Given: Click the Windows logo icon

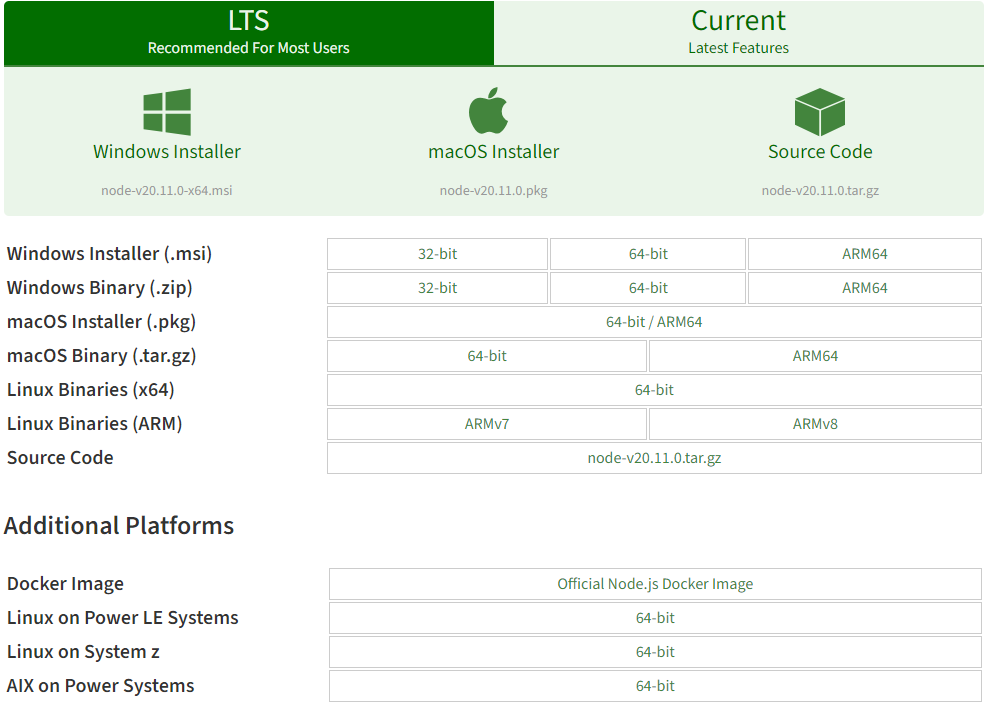Looking at the screenshot, I should pos(167,112).
